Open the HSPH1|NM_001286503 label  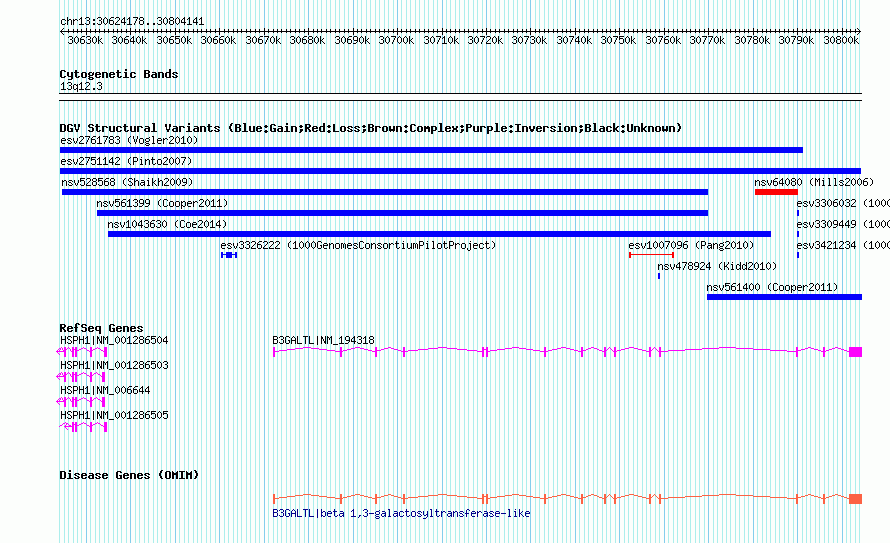coord(114,365)
